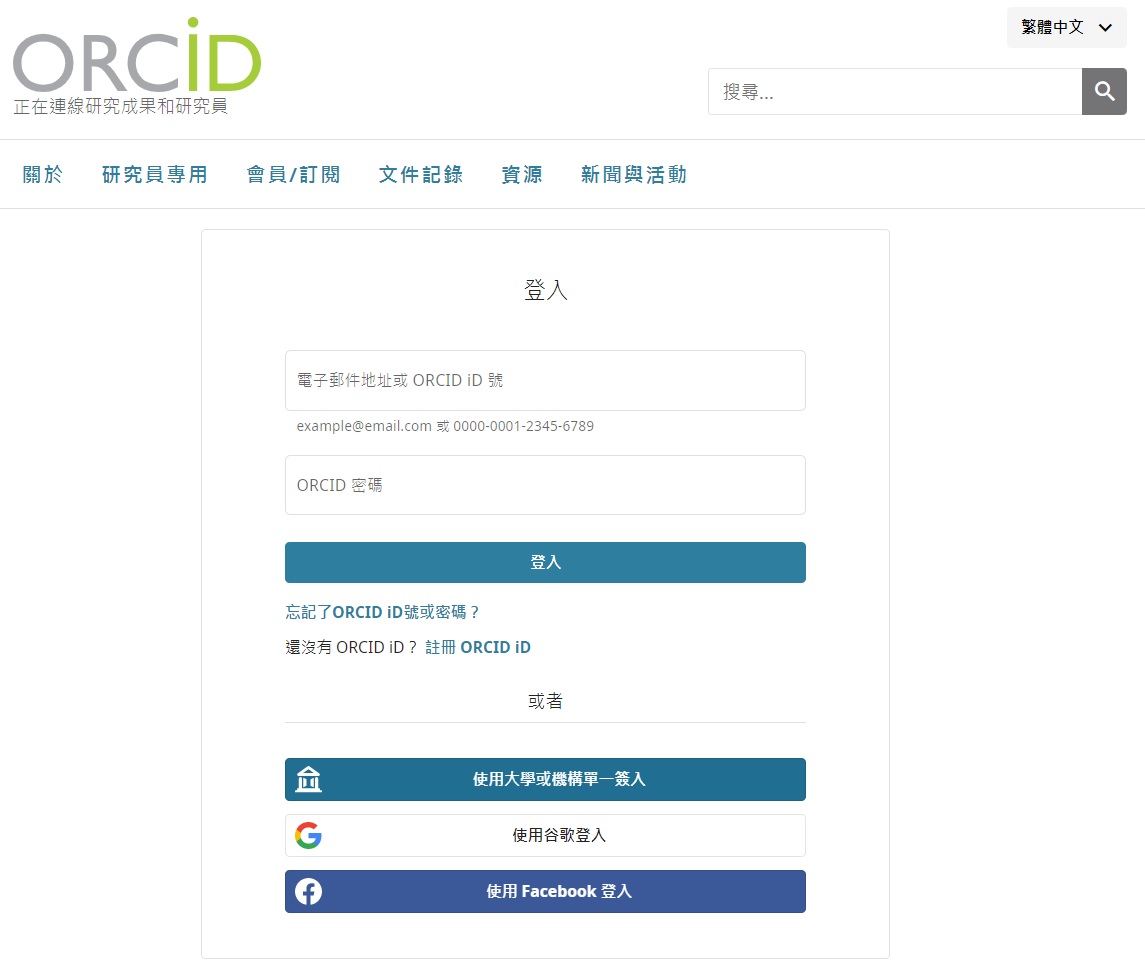Click the Google logo icon
The image size is (1145, 973).
tap(308, 835)
